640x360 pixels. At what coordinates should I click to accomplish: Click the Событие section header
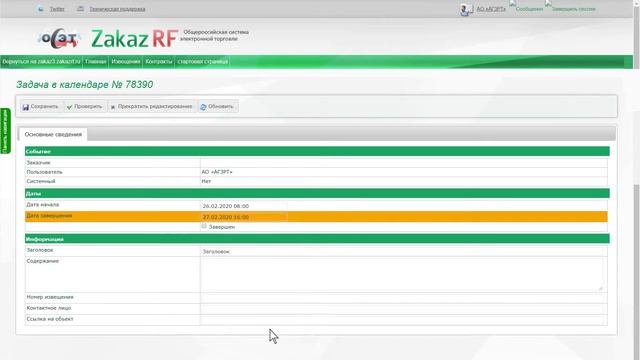click(x=317, y=151)
